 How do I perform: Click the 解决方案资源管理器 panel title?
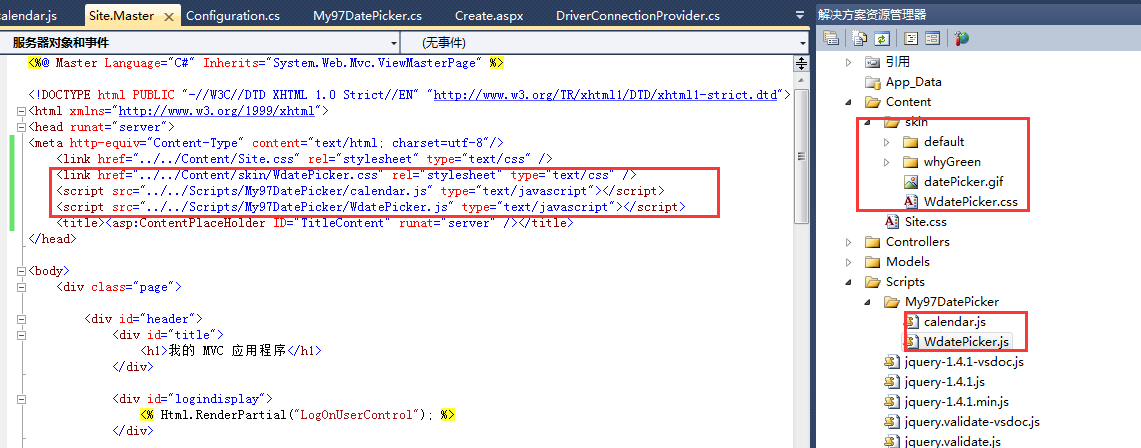coord(872,15)
